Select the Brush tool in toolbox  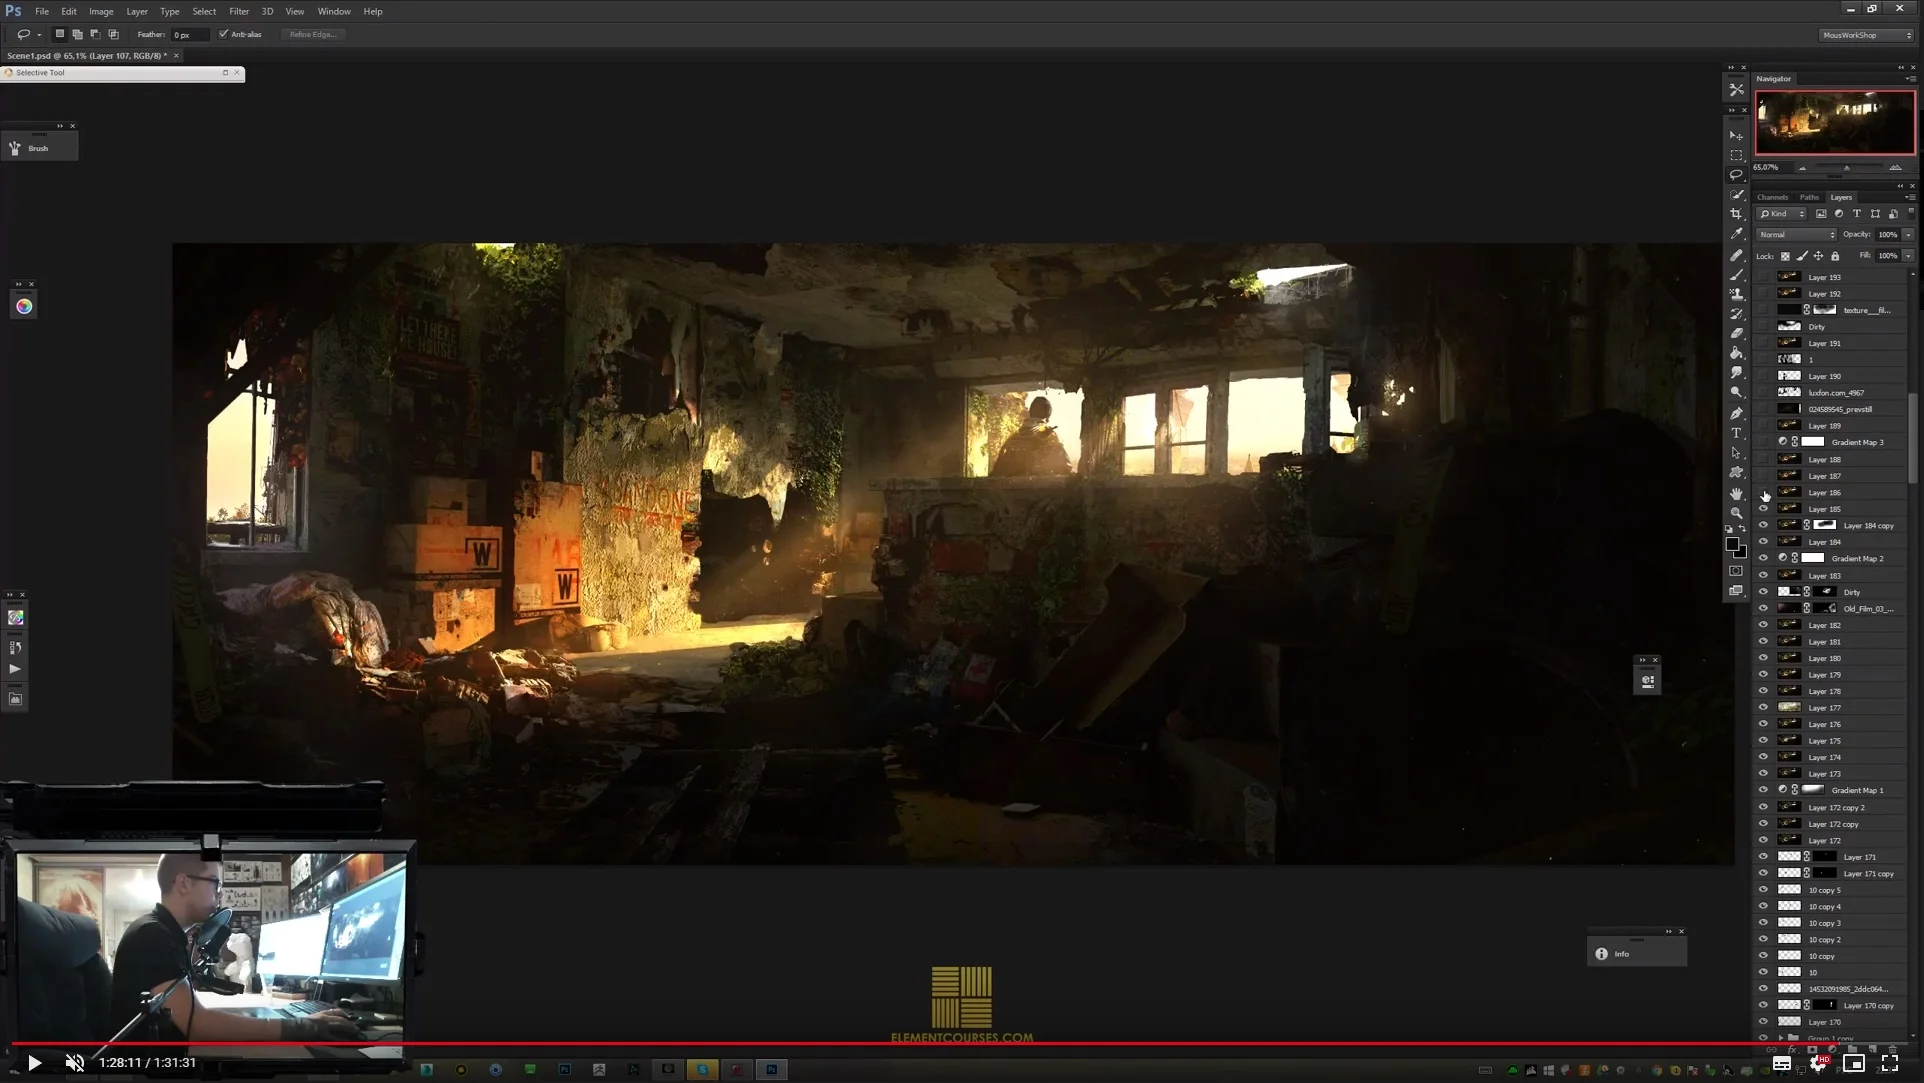(x=1736, y=275)
